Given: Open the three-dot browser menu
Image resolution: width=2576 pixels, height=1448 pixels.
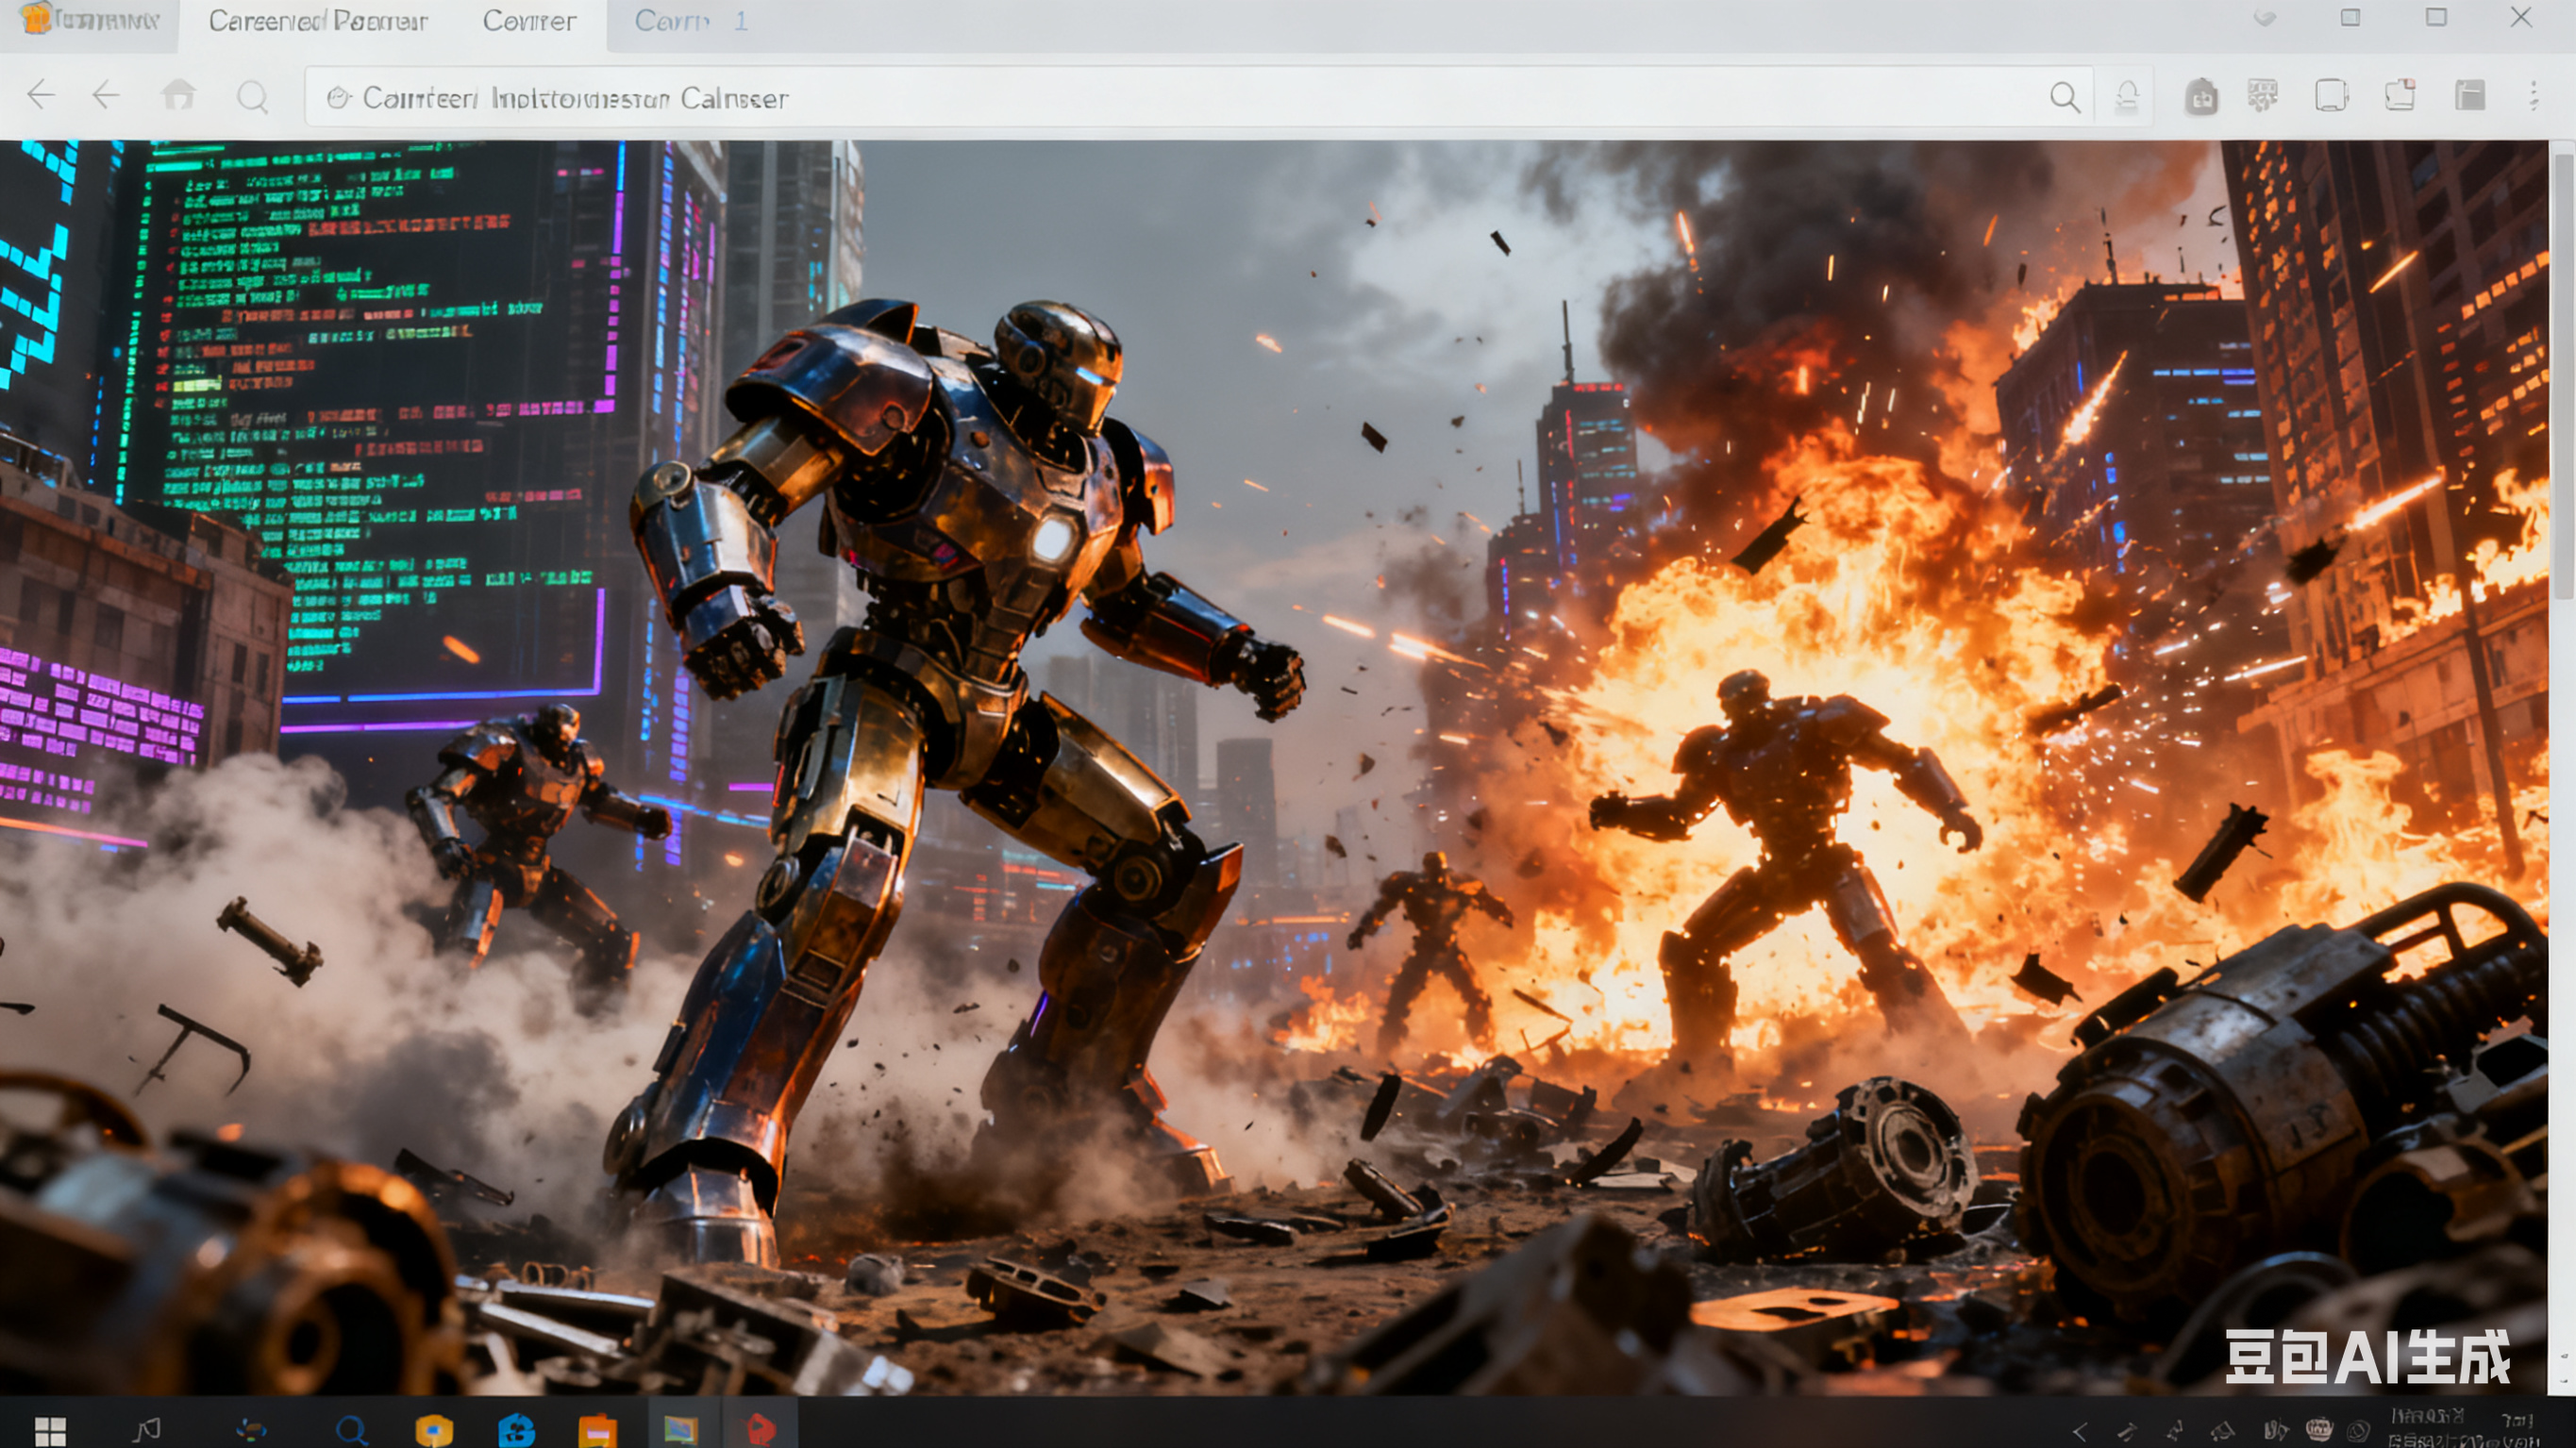Looking at the screenshot, I should coord(2533,96).
